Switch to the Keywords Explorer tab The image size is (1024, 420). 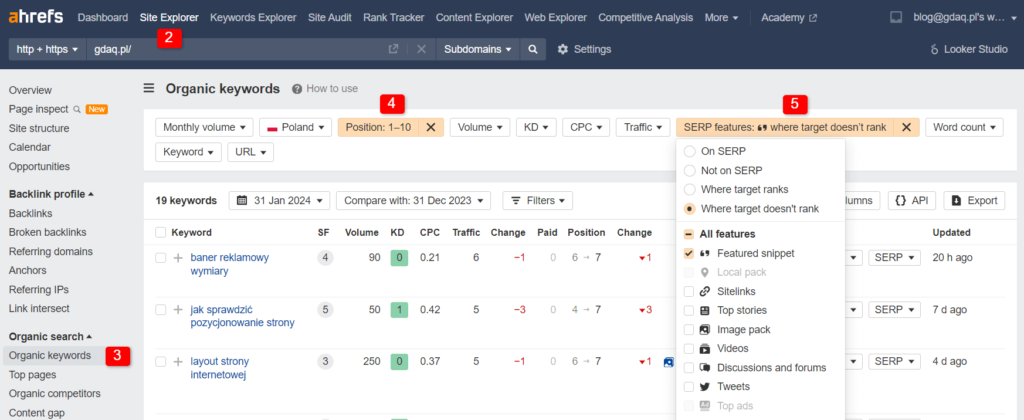pos(253,17)
